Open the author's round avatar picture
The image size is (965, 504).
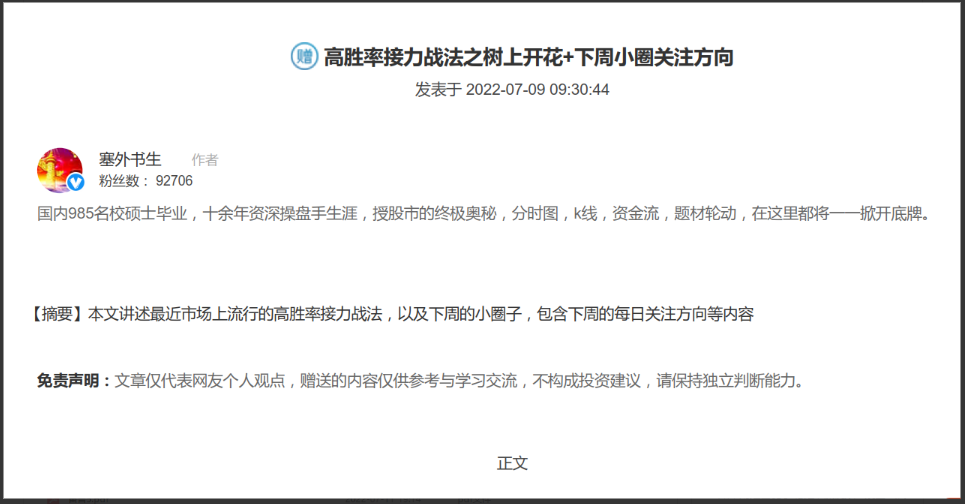tap(59, 169)
